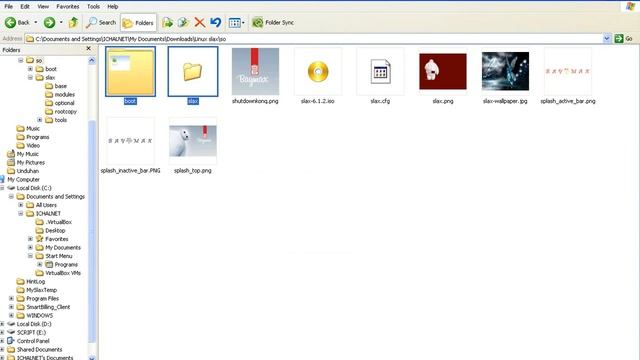Expand the boot folder tree node
The width and height of the screenshot is (640, 360).
pos(30,69)
